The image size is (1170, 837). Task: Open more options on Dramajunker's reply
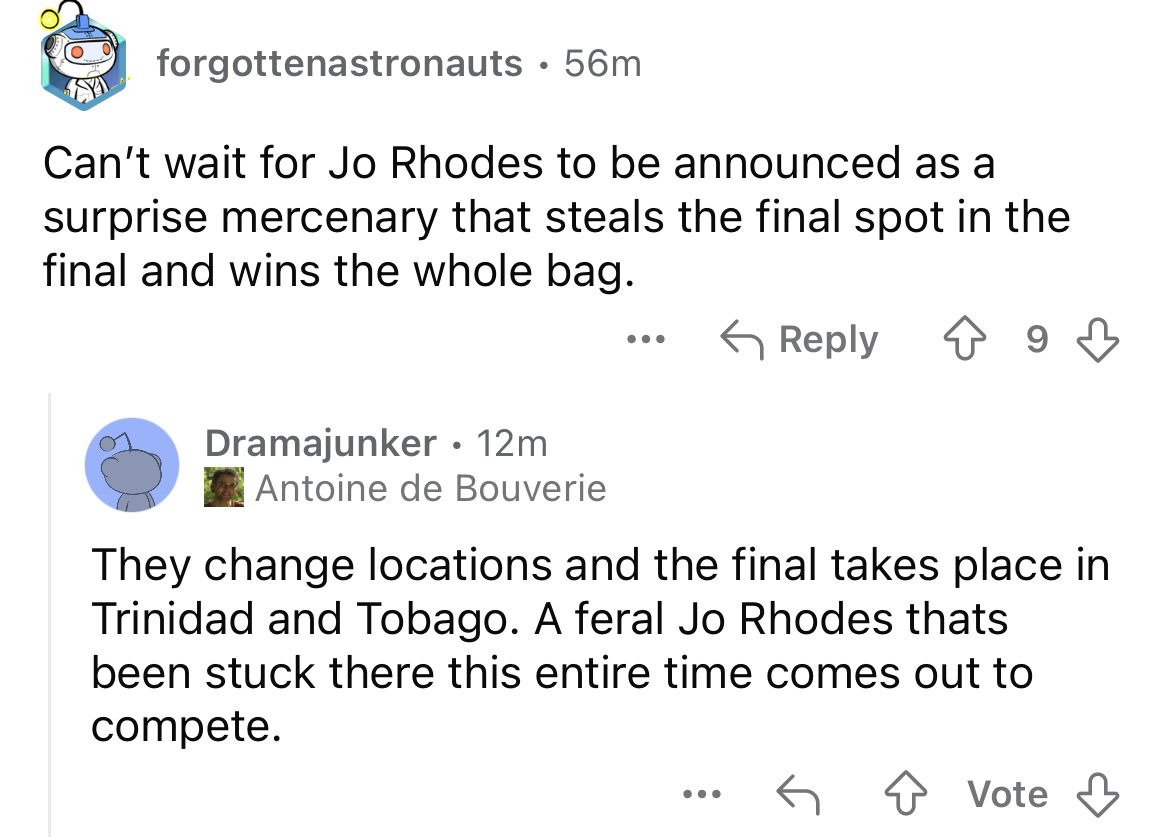701,794
